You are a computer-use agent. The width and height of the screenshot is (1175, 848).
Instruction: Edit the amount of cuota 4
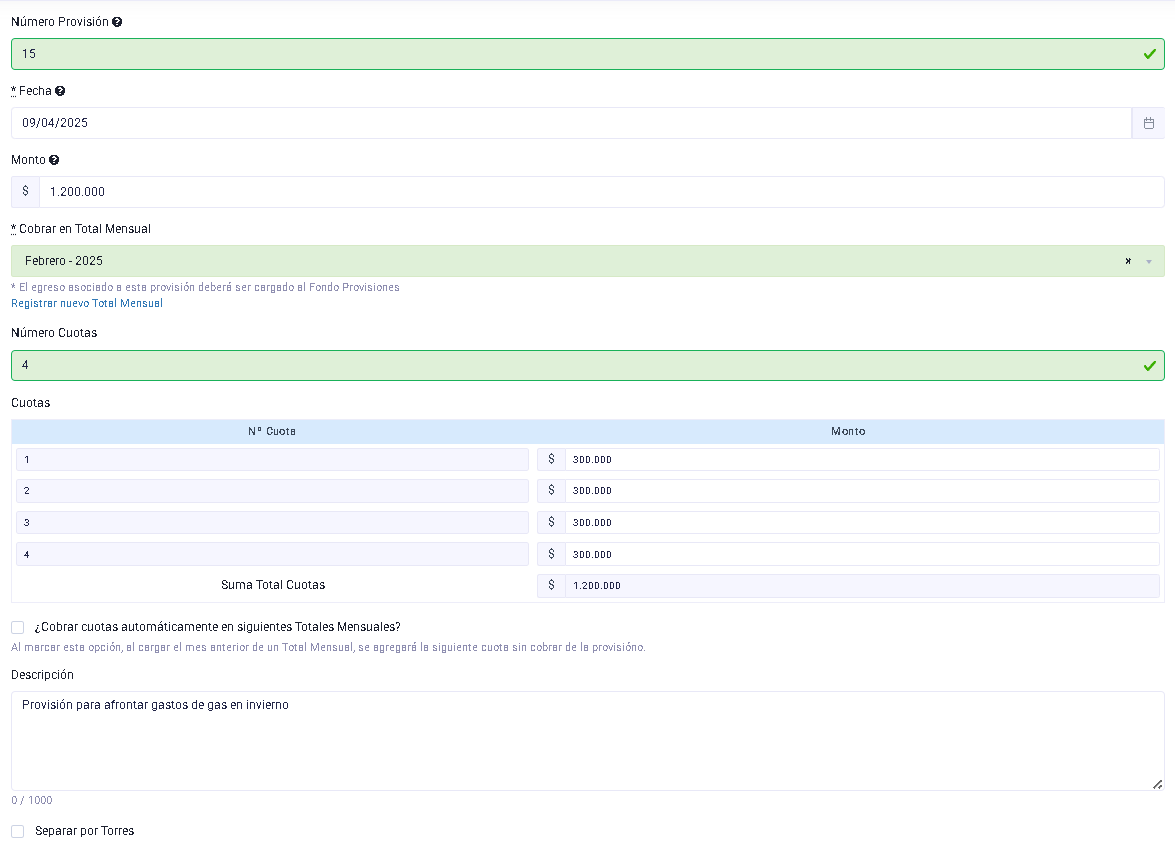[860, 554]
